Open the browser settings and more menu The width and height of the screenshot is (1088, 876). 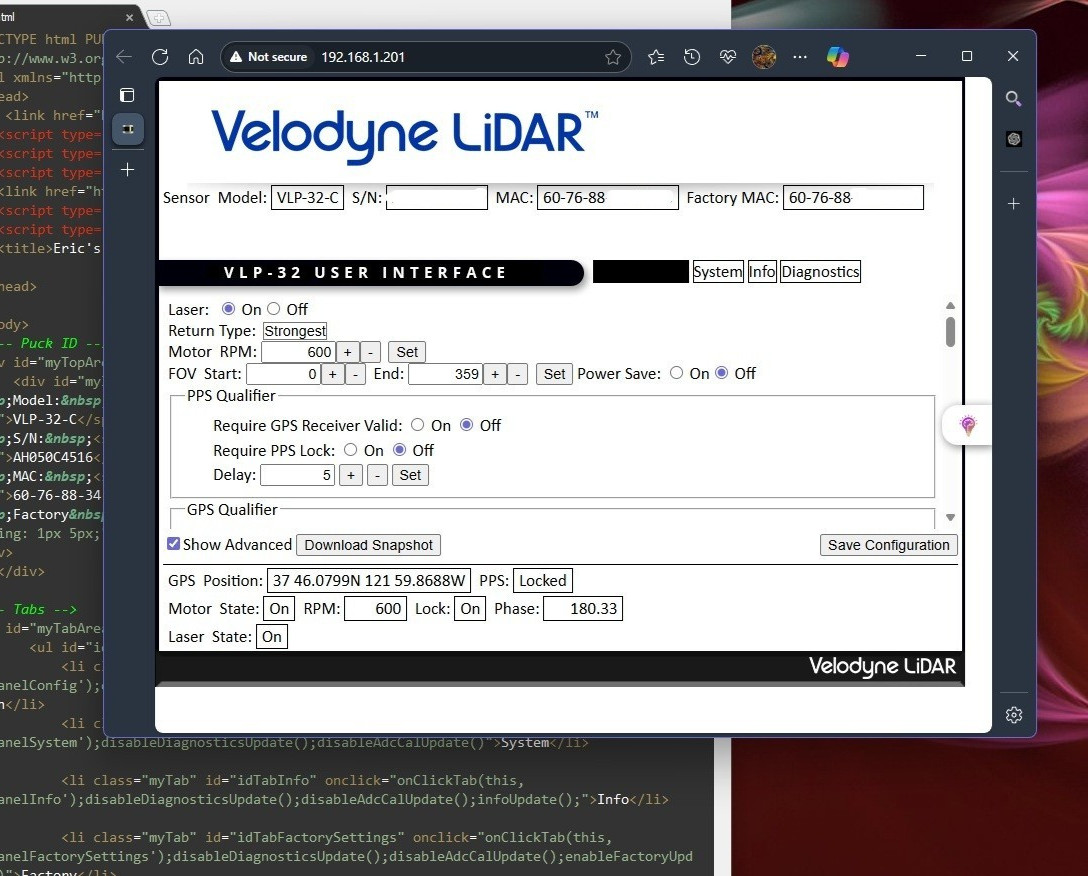(800, 57)
